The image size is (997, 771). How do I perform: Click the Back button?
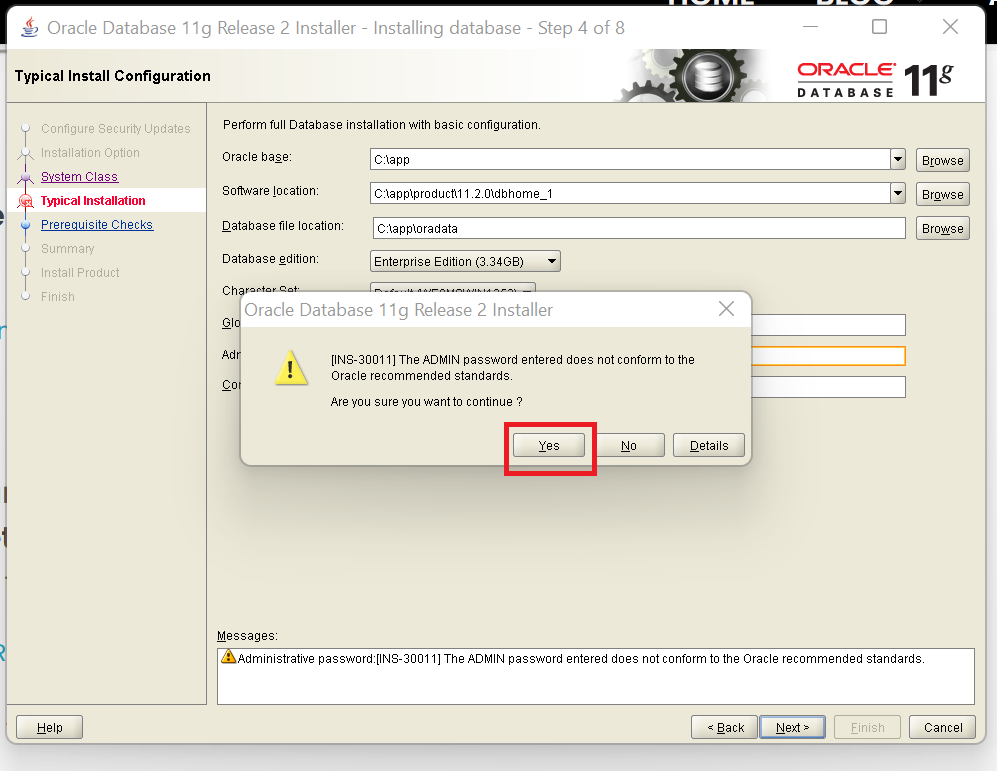725,727
